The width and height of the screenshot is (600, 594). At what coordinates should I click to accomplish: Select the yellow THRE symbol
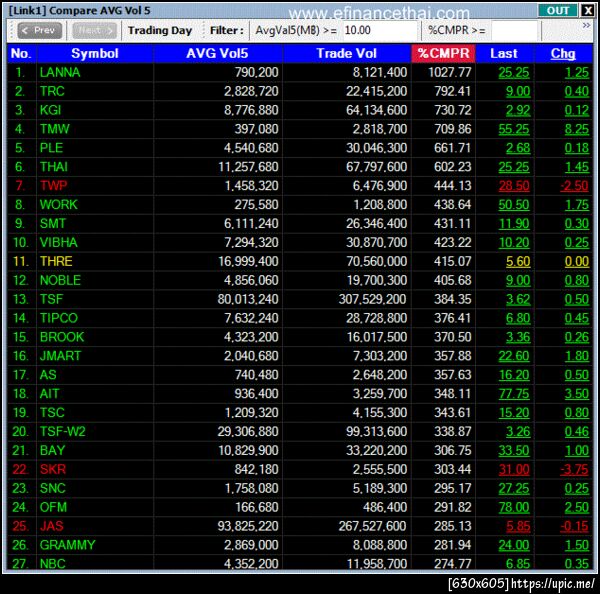[56, 261]
